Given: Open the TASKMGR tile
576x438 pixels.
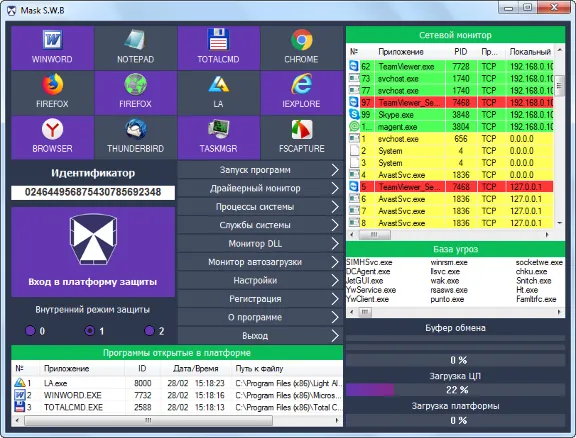Looking at the screenshot, I should pos(219,137).
